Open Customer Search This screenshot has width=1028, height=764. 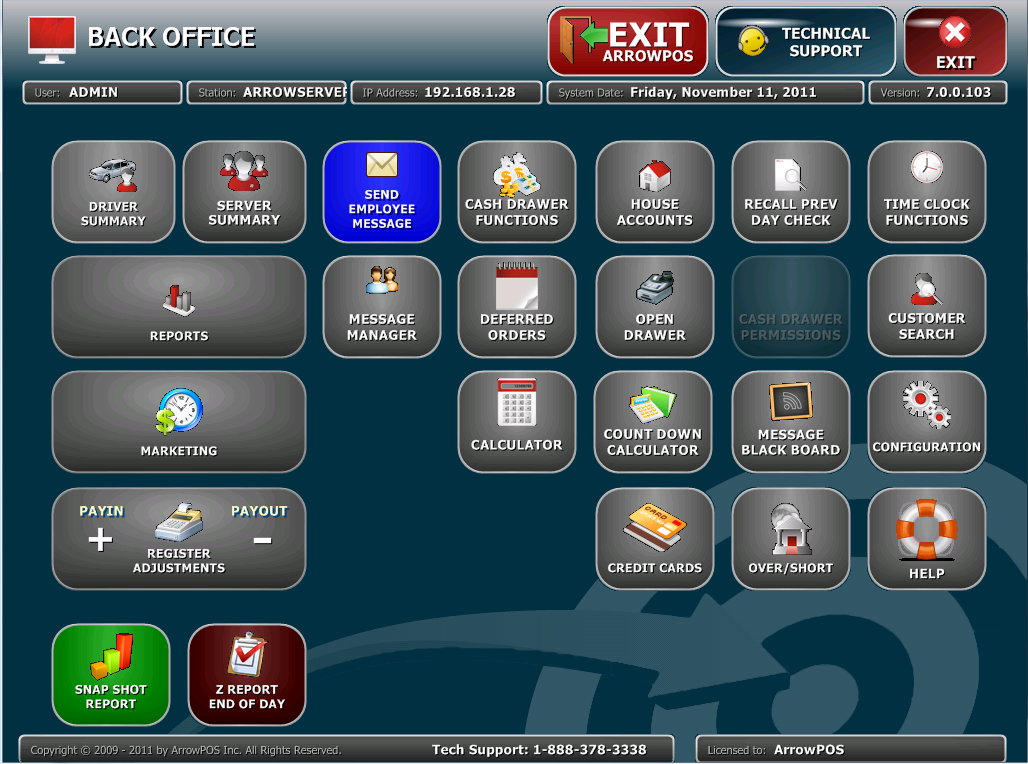pos(926,306)
